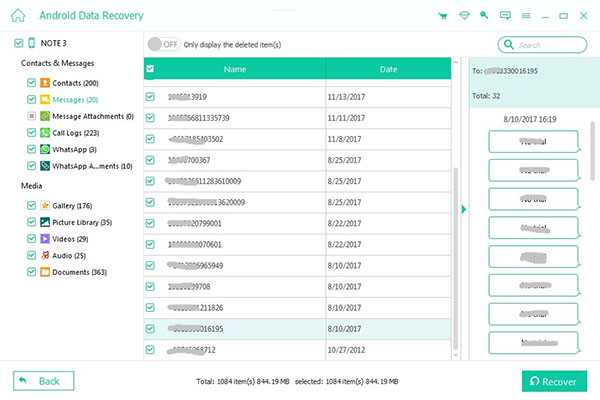This screenshot has height=400, width=600.
Task: Click the Android Data Recovery title
Action: tap(91, 15)
